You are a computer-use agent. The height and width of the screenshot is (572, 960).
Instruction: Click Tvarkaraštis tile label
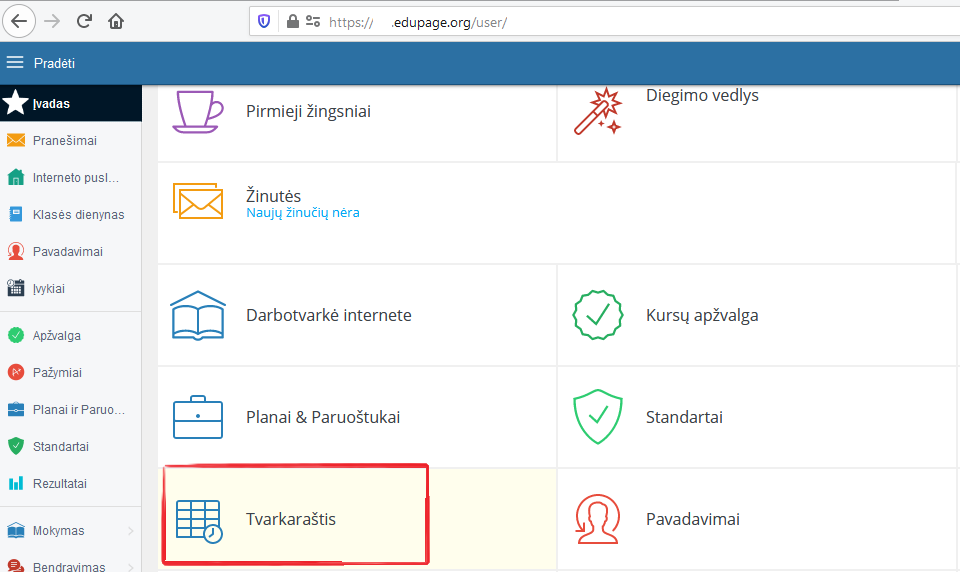click(291, 519)
